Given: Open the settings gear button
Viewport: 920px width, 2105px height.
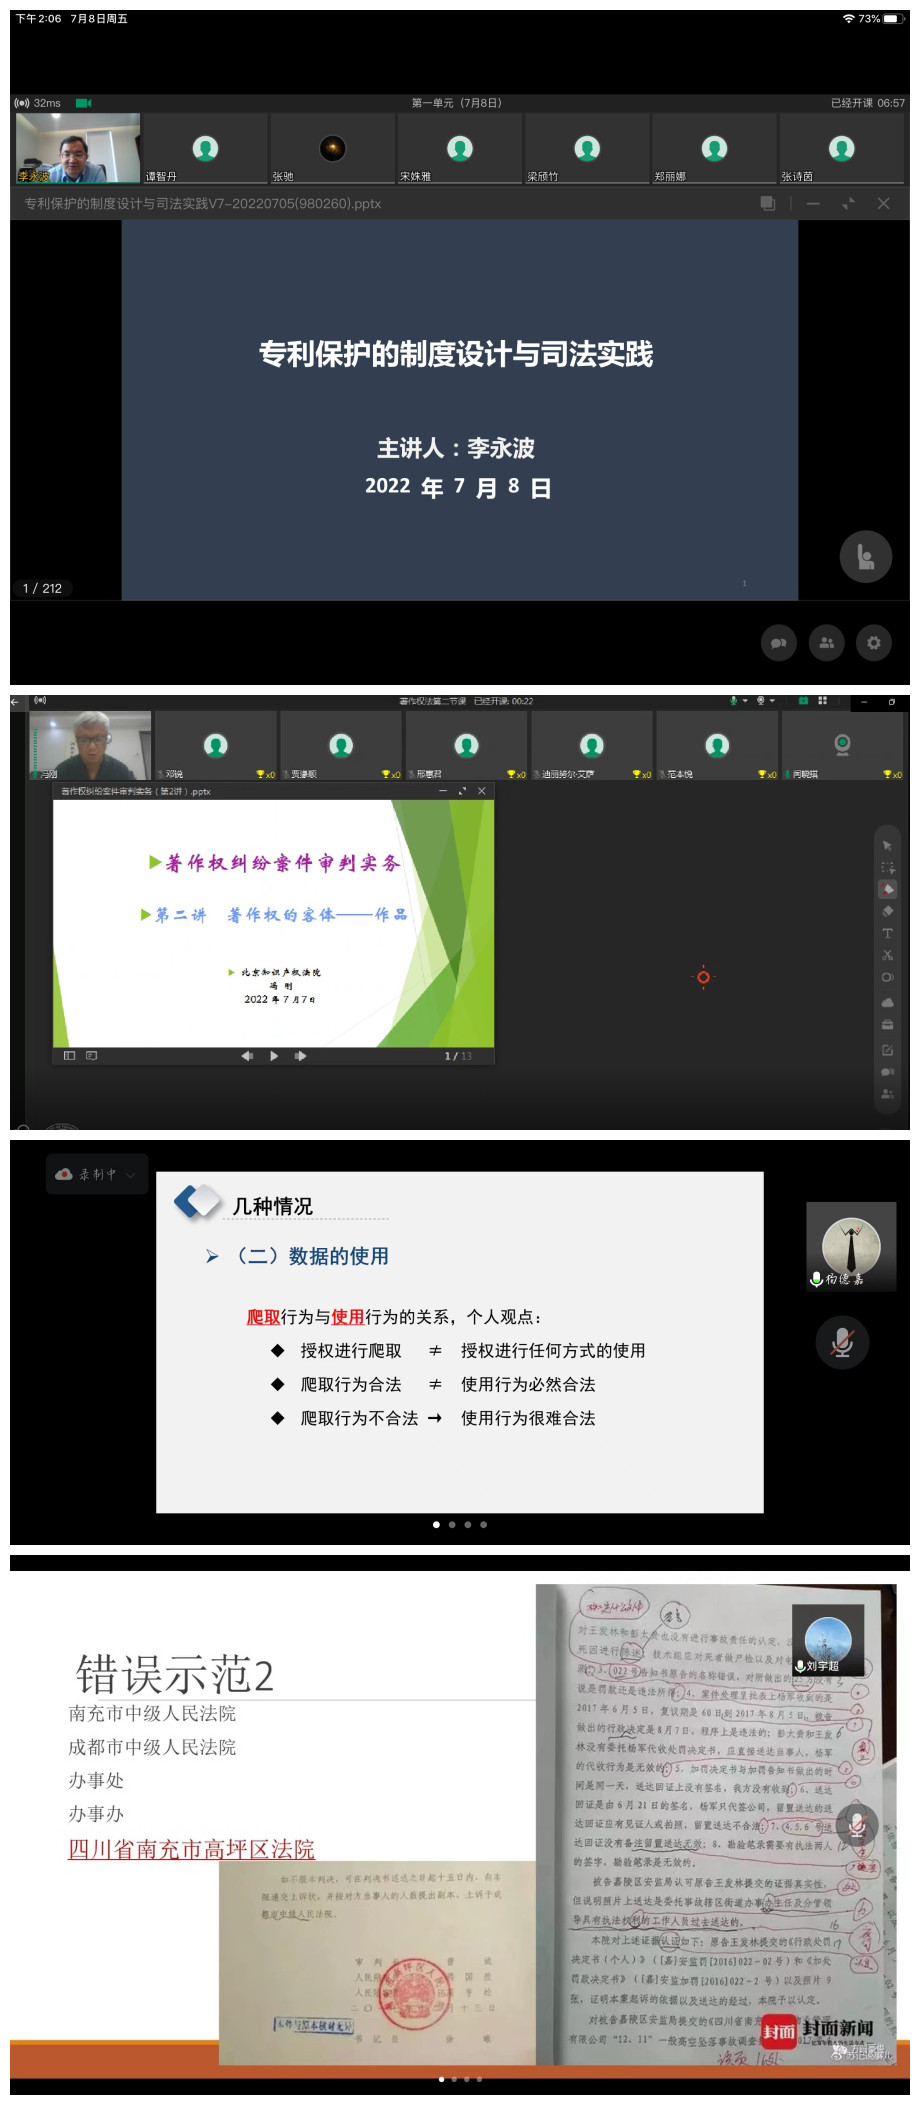Looking at the screenshot, I should (874, 643).
